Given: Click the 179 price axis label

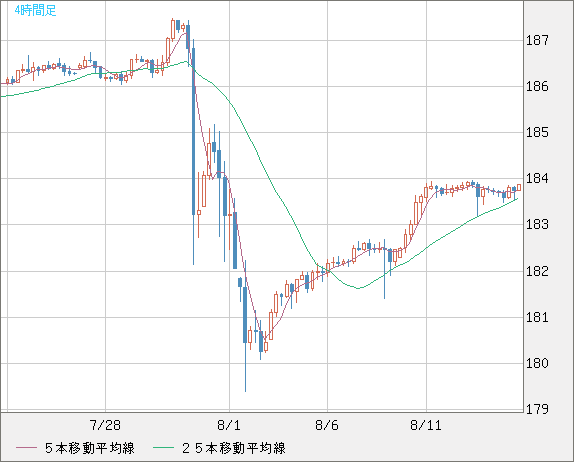Looking at the screenshot, I should [x=537, y=409].
